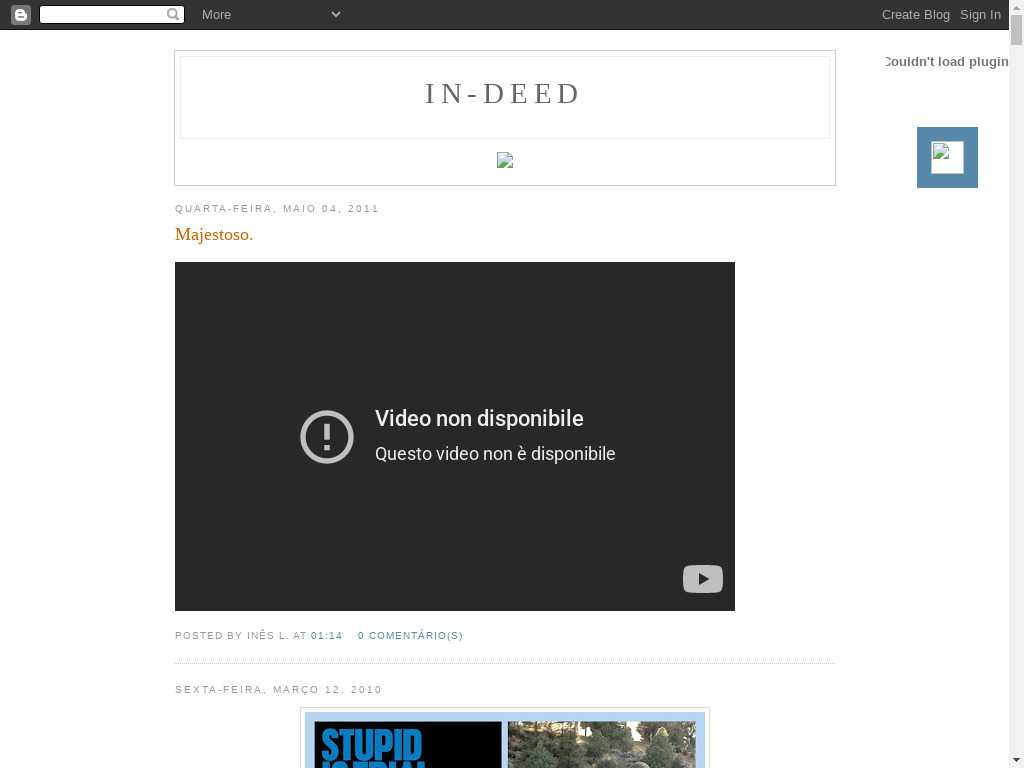The width and height of the screenshot is (1024, 768).
Task: Go to Sign In
Action: coord(980,14)
